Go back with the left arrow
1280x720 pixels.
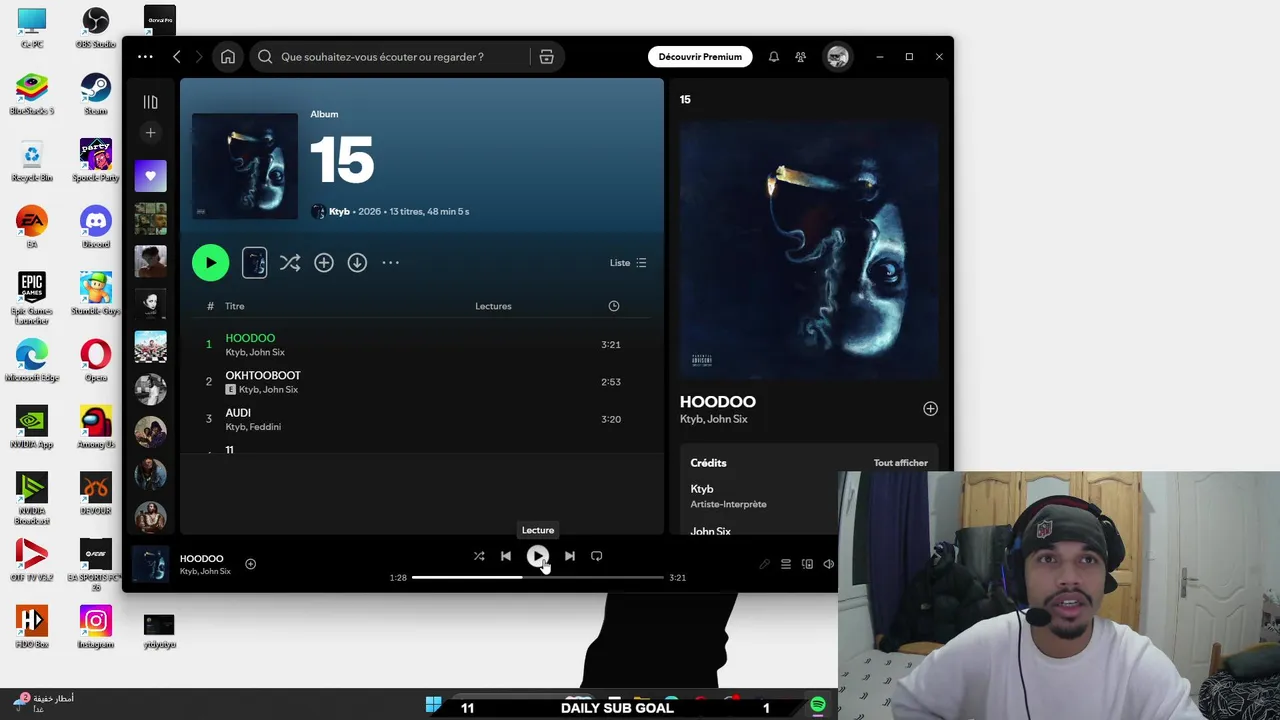[x=177, y=57]
